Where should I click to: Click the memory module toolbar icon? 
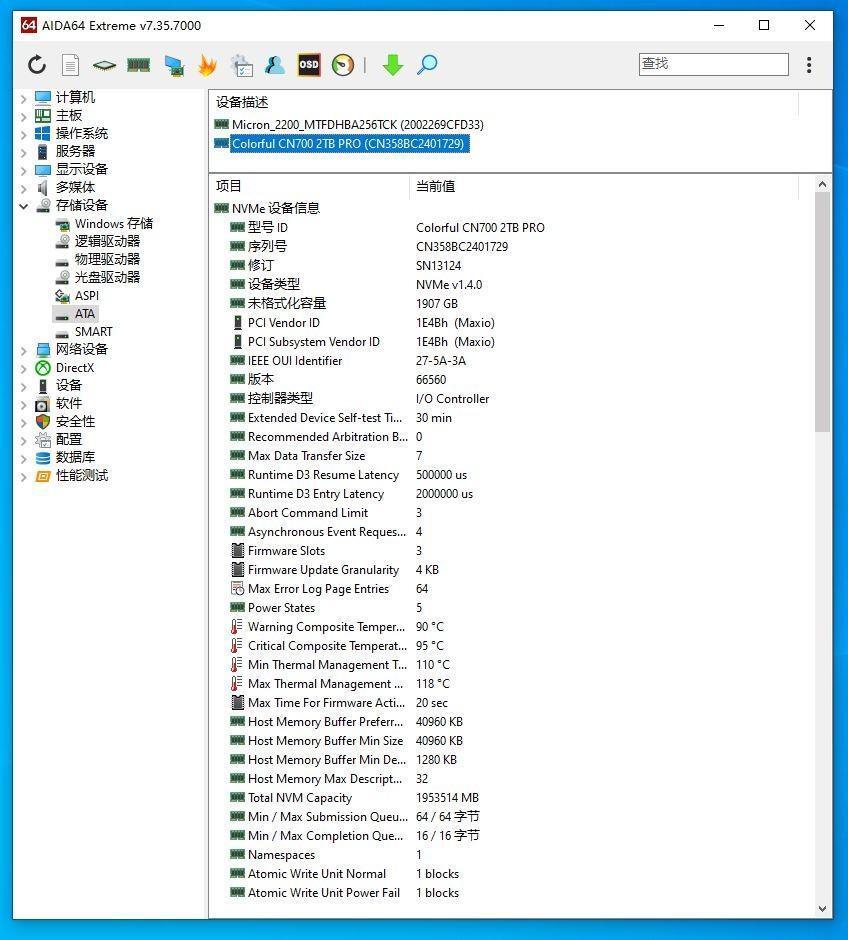tap(138, 64)
